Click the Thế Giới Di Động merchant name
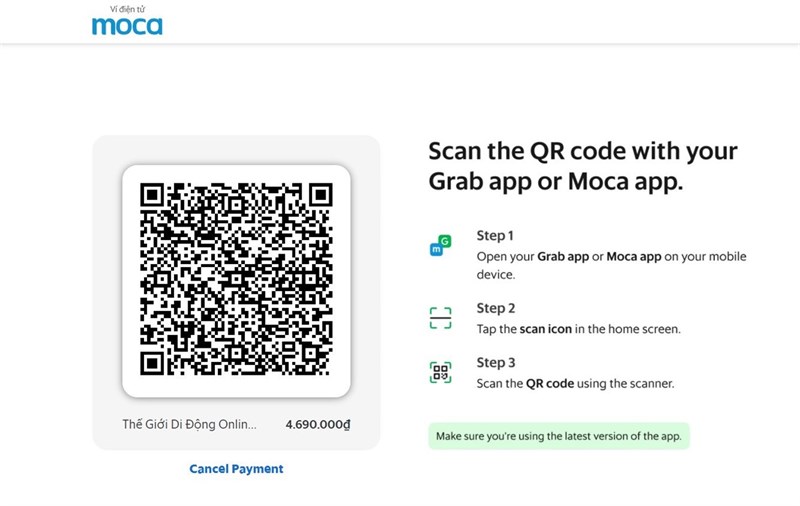Image resolution: width=800 pixels, height=506 pixels. pos(189,424)
